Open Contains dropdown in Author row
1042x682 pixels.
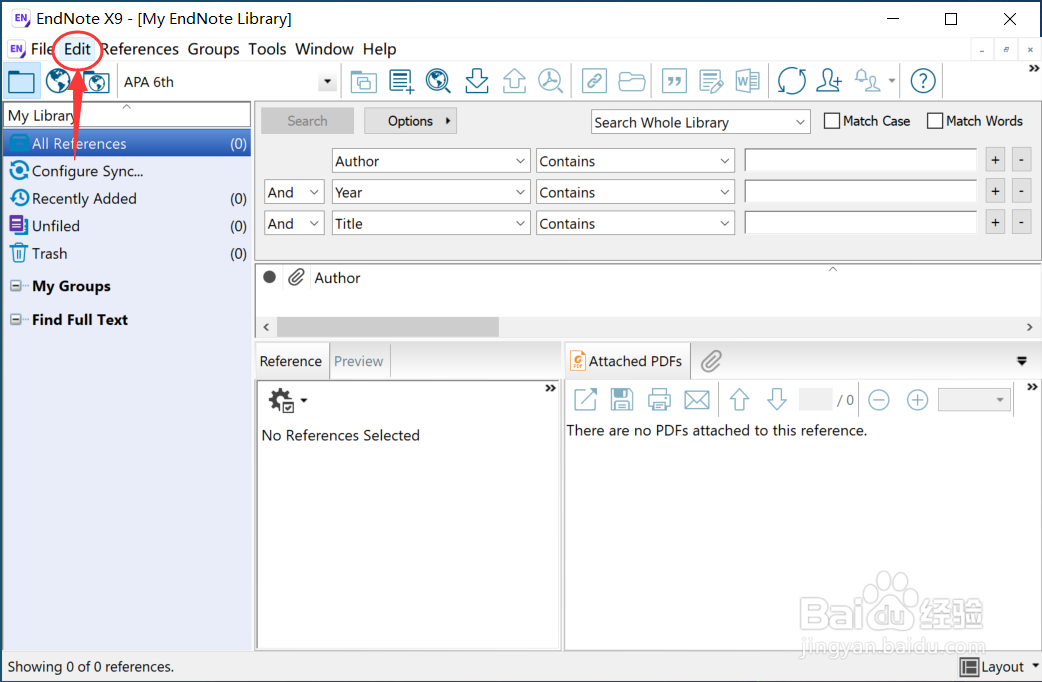point(635,161)
